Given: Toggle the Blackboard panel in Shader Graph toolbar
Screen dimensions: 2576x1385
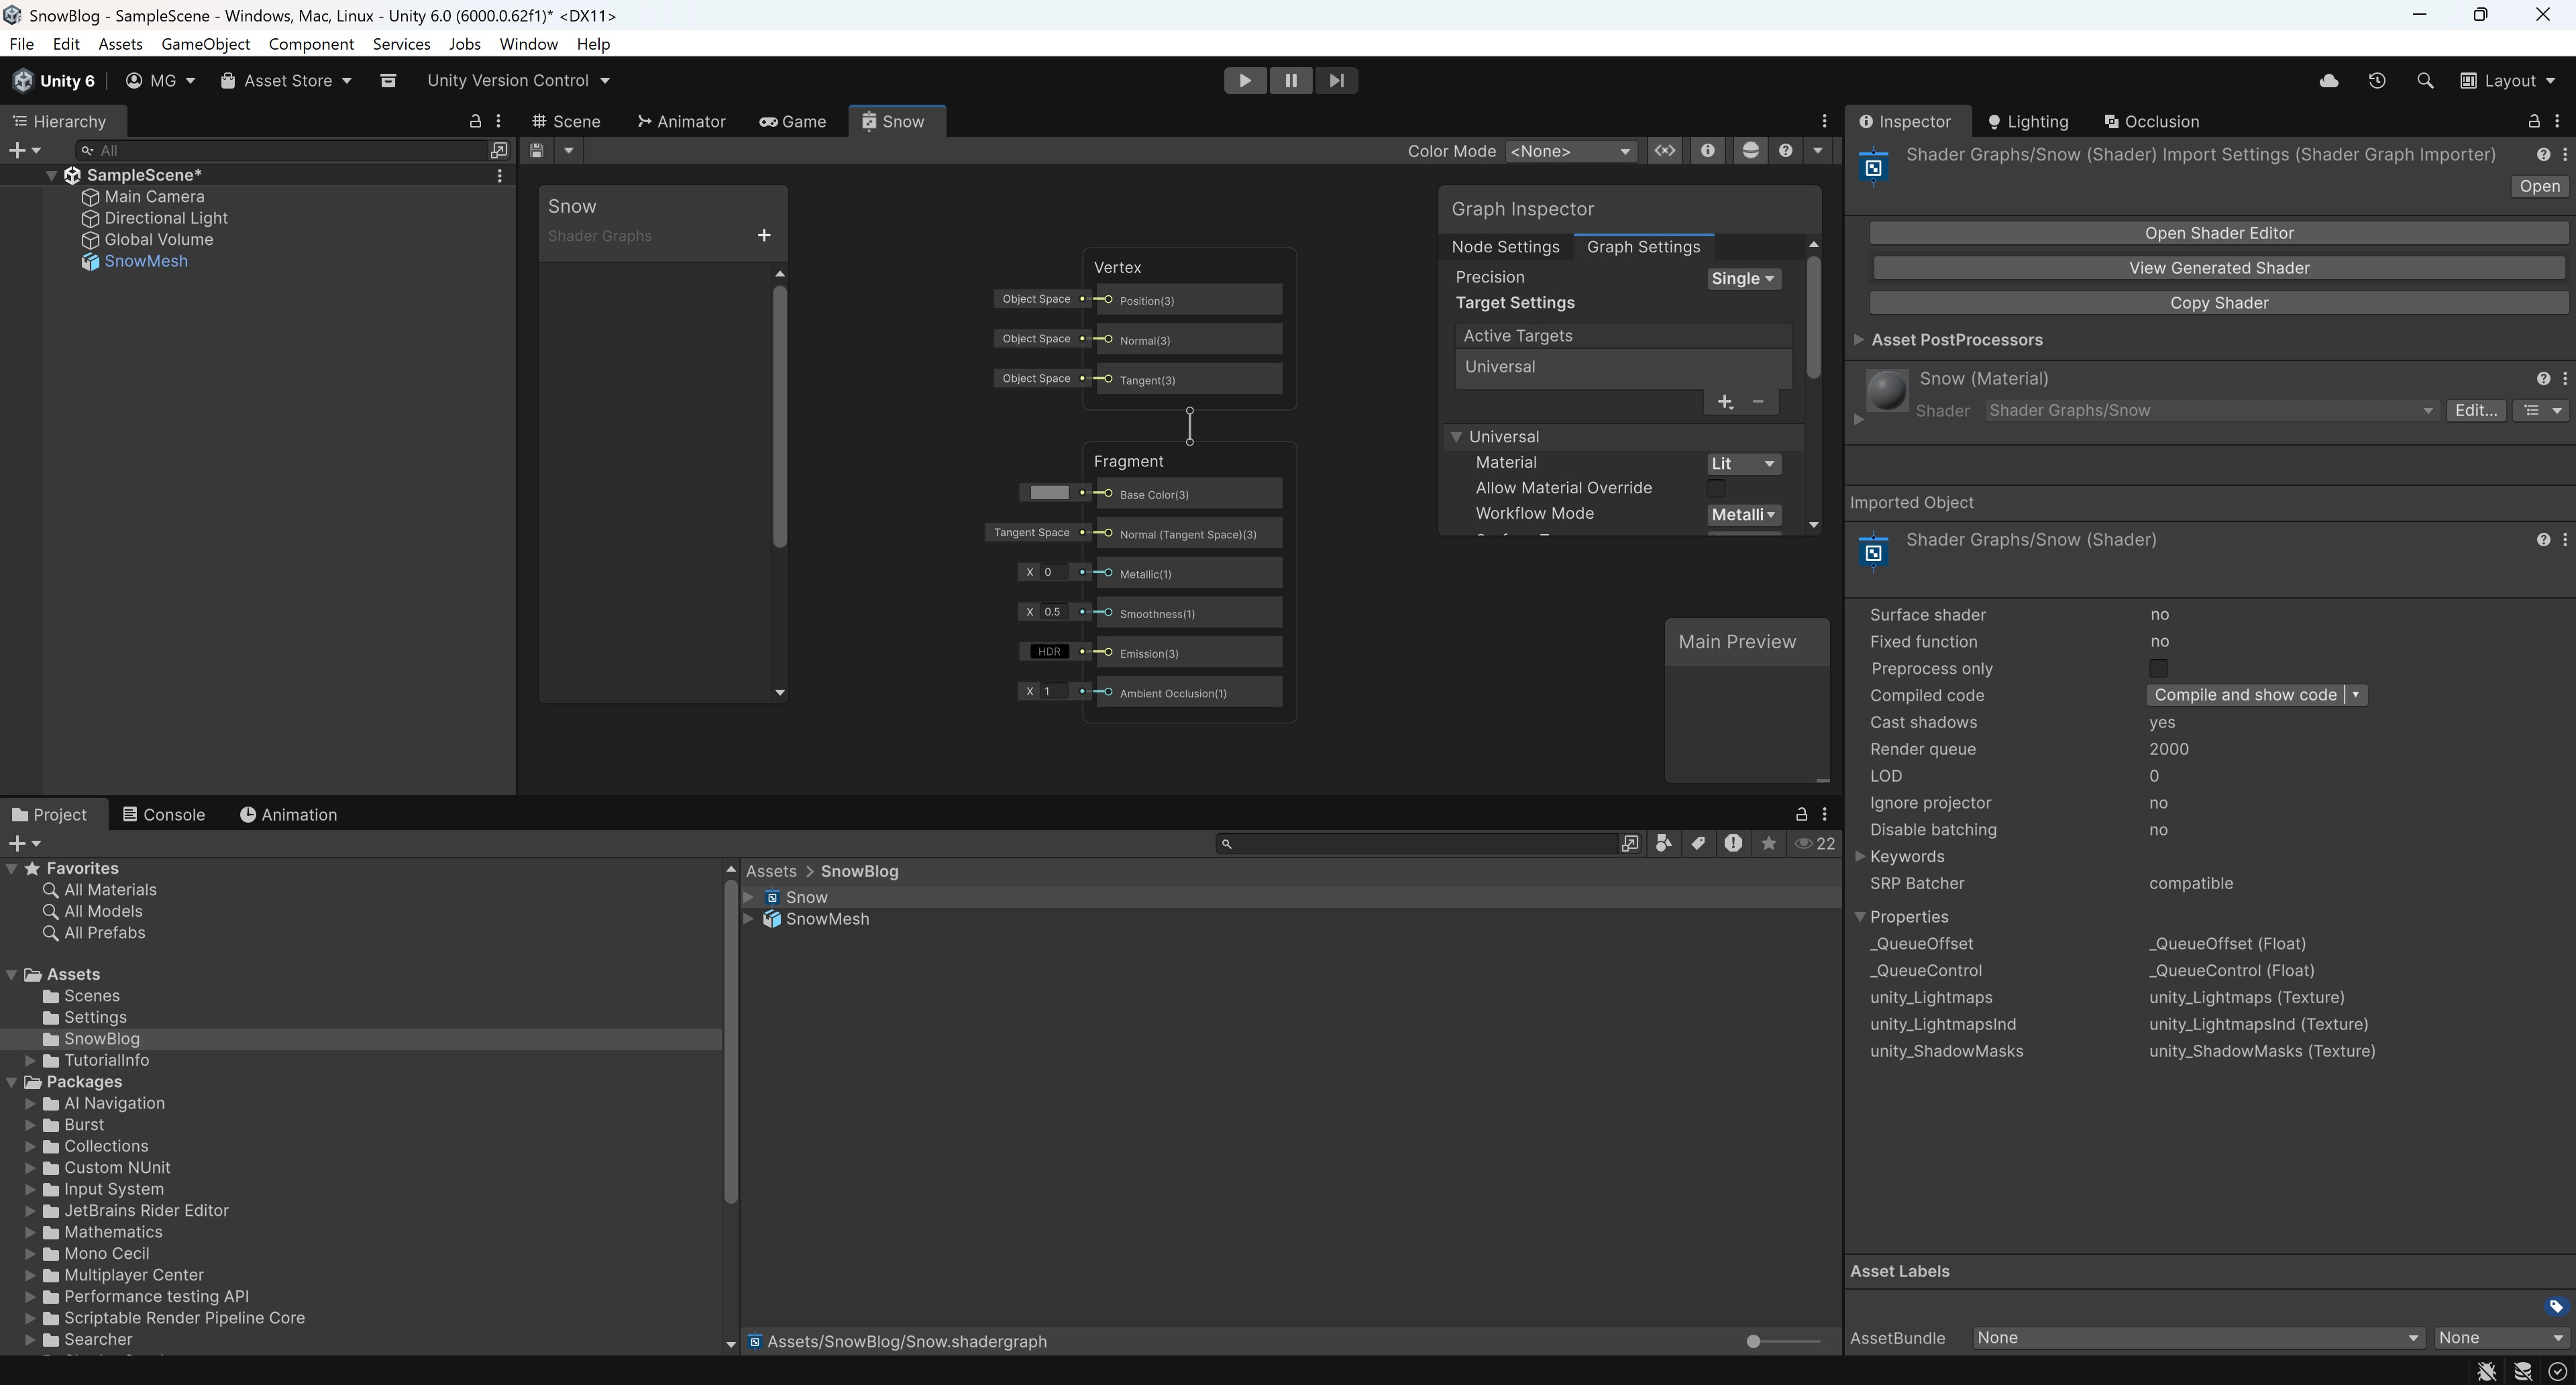Looking at the screenshot, I should pyautogui.click(x=1665, y=151).
